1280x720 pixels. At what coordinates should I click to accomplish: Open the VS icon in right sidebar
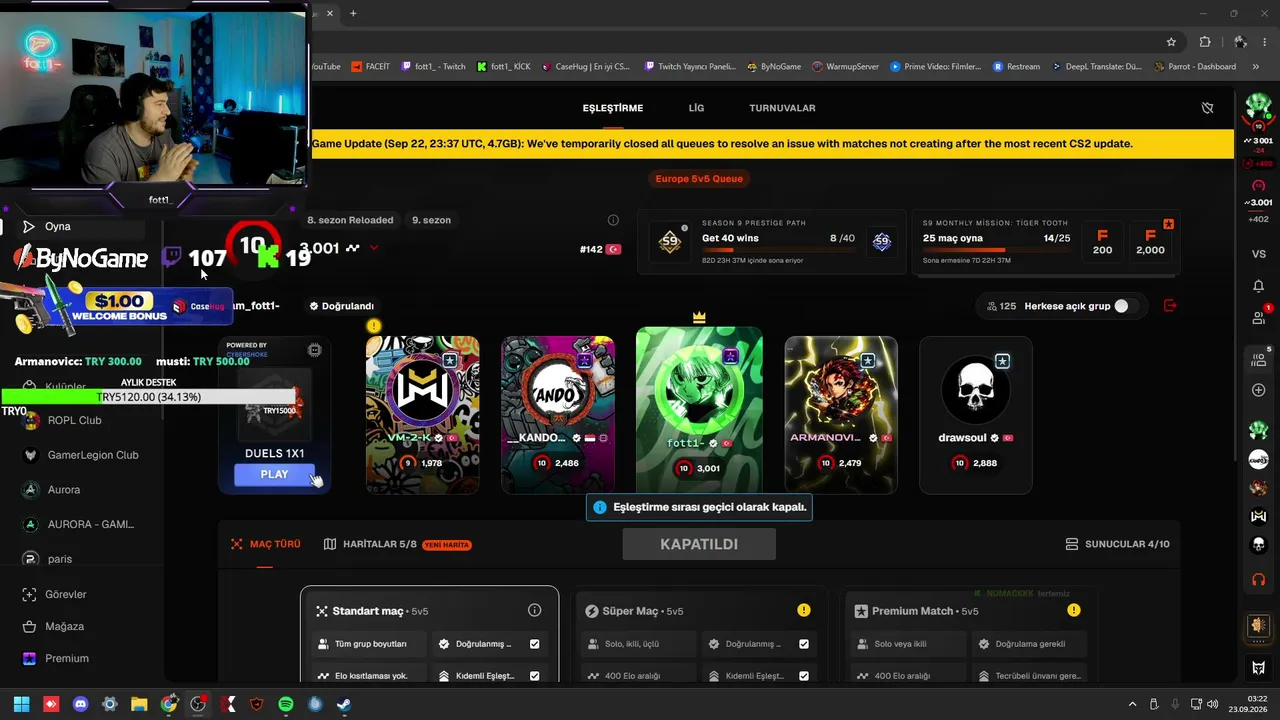coord(1259,254)
